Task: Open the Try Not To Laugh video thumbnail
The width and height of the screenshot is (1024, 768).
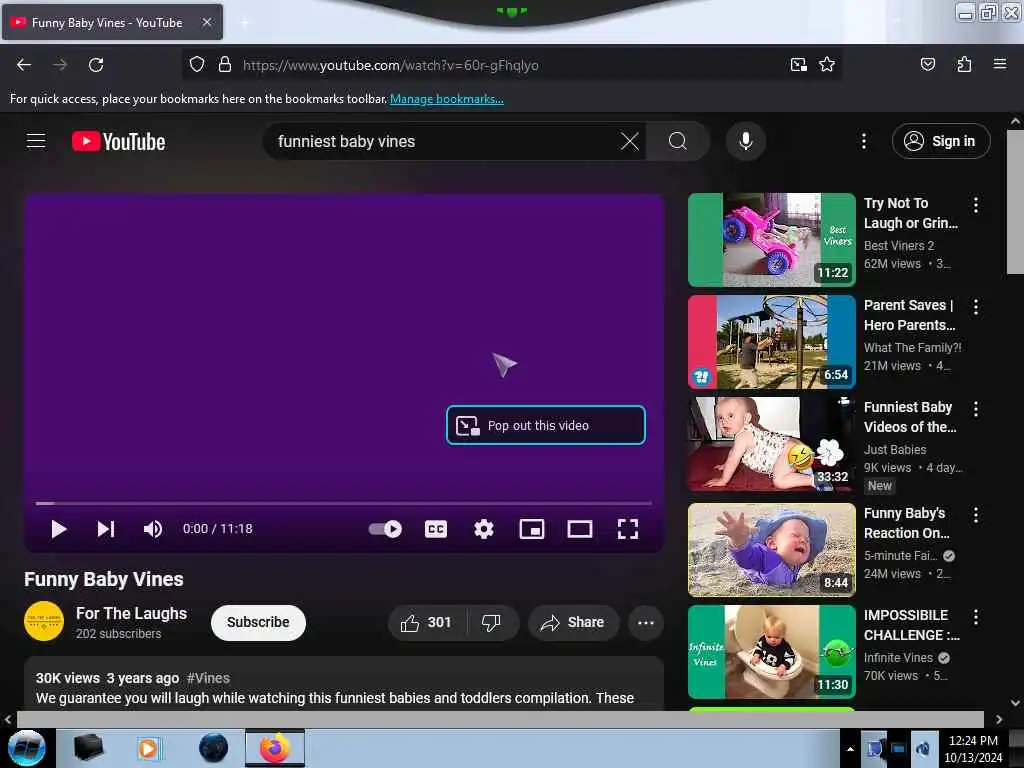Action: click(x=772, y=240)
